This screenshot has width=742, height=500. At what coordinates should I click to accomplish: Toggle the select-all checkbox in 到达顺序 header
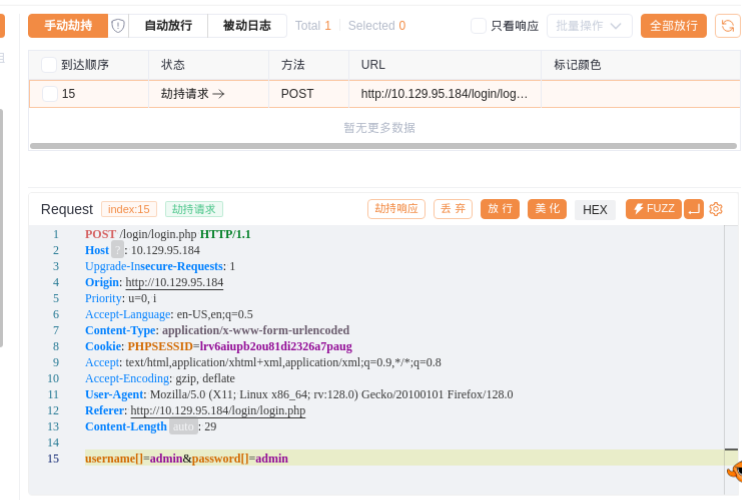[49, 65]
